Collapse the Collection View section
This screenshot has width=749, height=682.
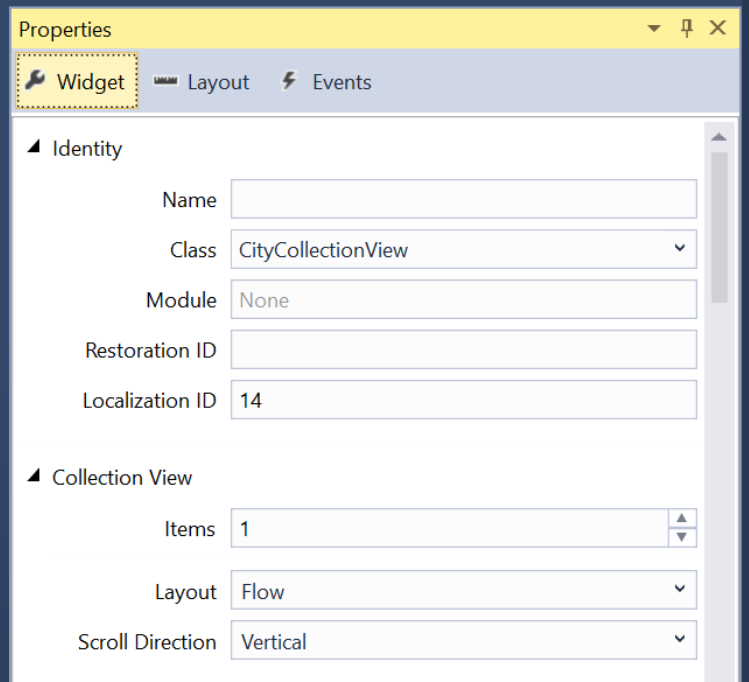(x=34, y=477)
